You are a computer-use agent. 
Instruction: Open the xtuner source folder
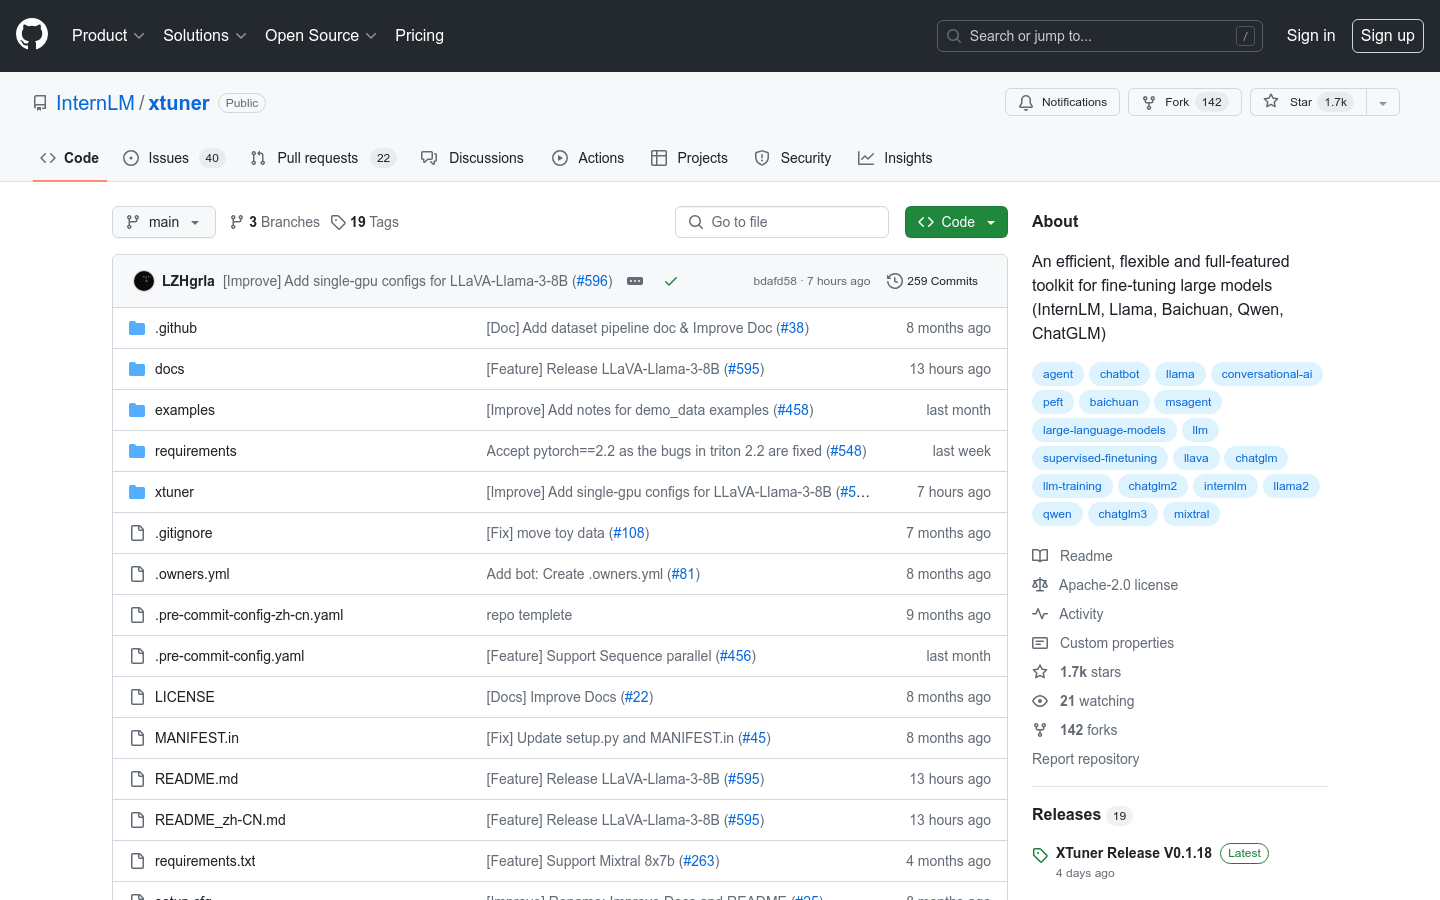tap(174, 492)
